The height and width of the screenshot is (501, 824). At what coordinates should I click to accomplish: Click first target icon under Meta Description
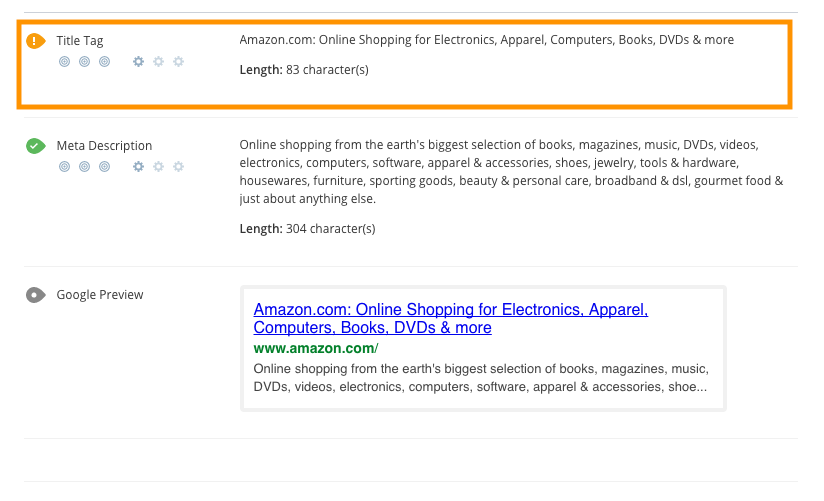click(x=64, y=167)
